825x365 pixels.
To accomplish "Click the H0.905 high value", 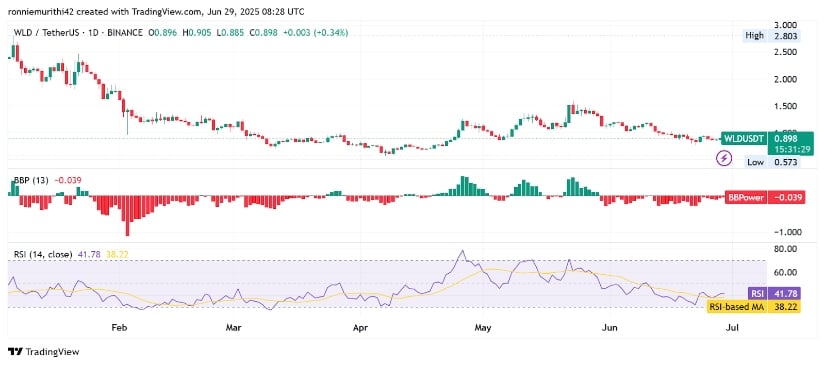I will (198, 33).
